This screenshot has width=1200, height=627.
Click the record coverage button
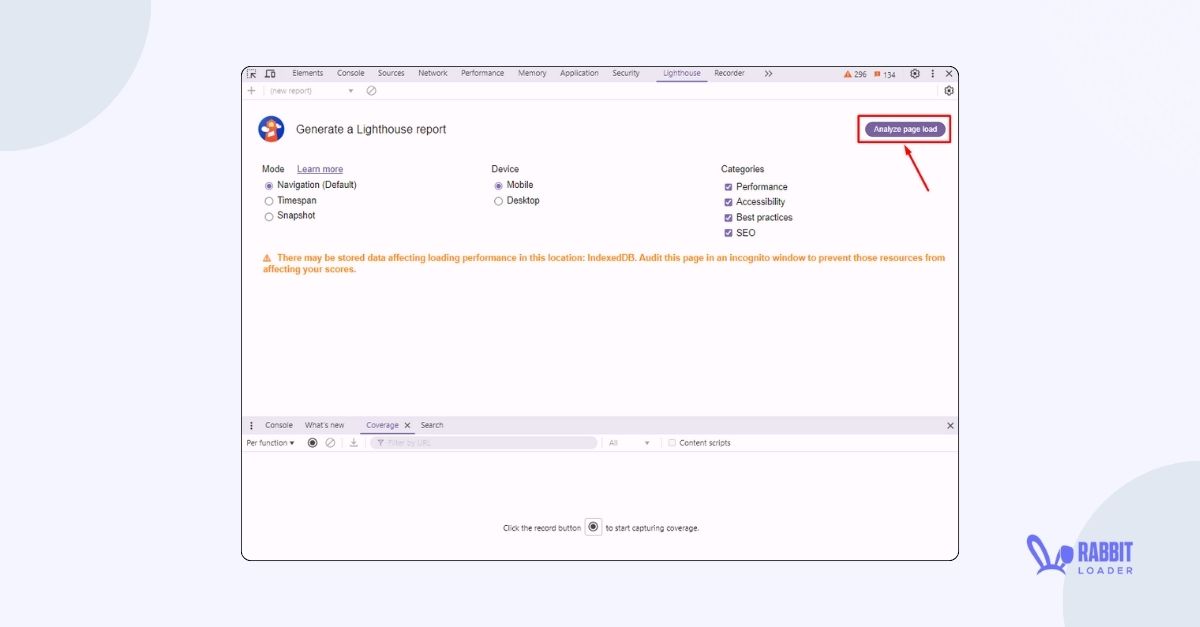click(x=311, y=442)
